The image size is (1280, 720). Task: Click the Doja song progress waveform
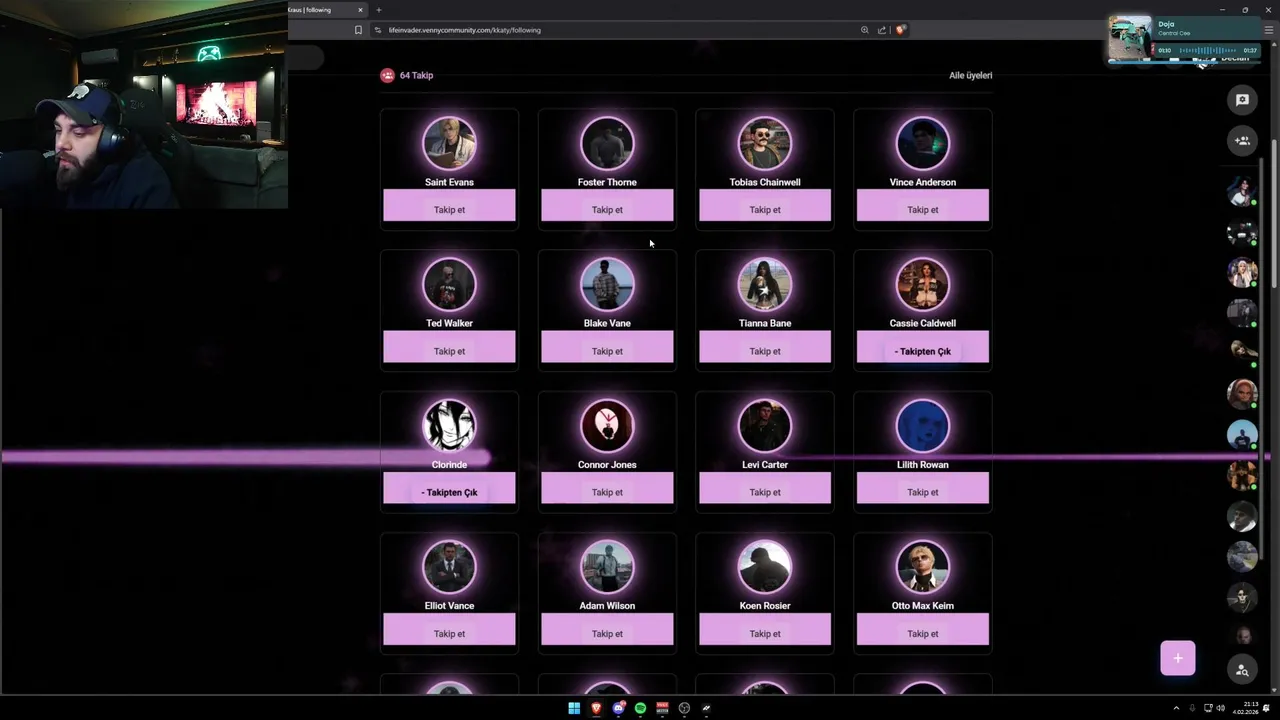(x=1207, y=50)
